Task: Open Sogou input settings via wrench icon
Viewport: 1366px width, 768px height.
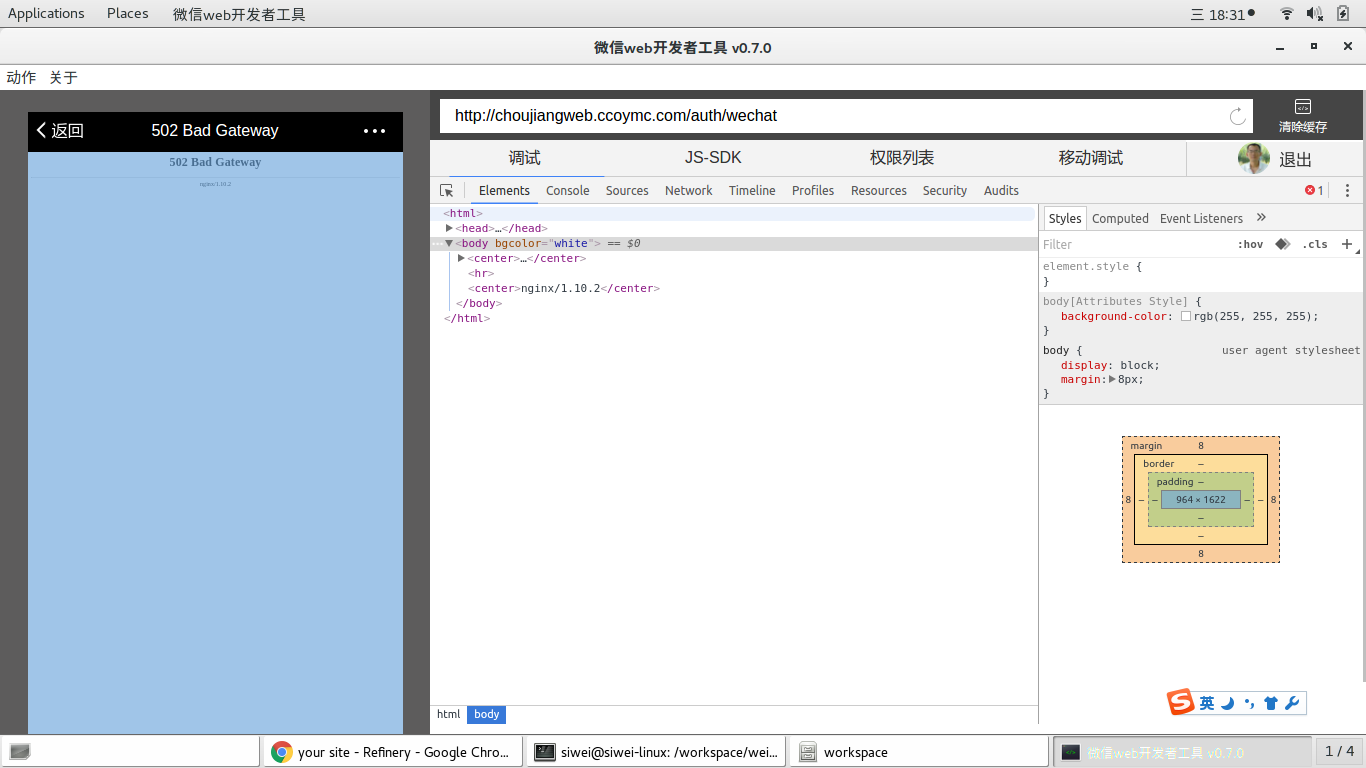Action: point(1294,703)
